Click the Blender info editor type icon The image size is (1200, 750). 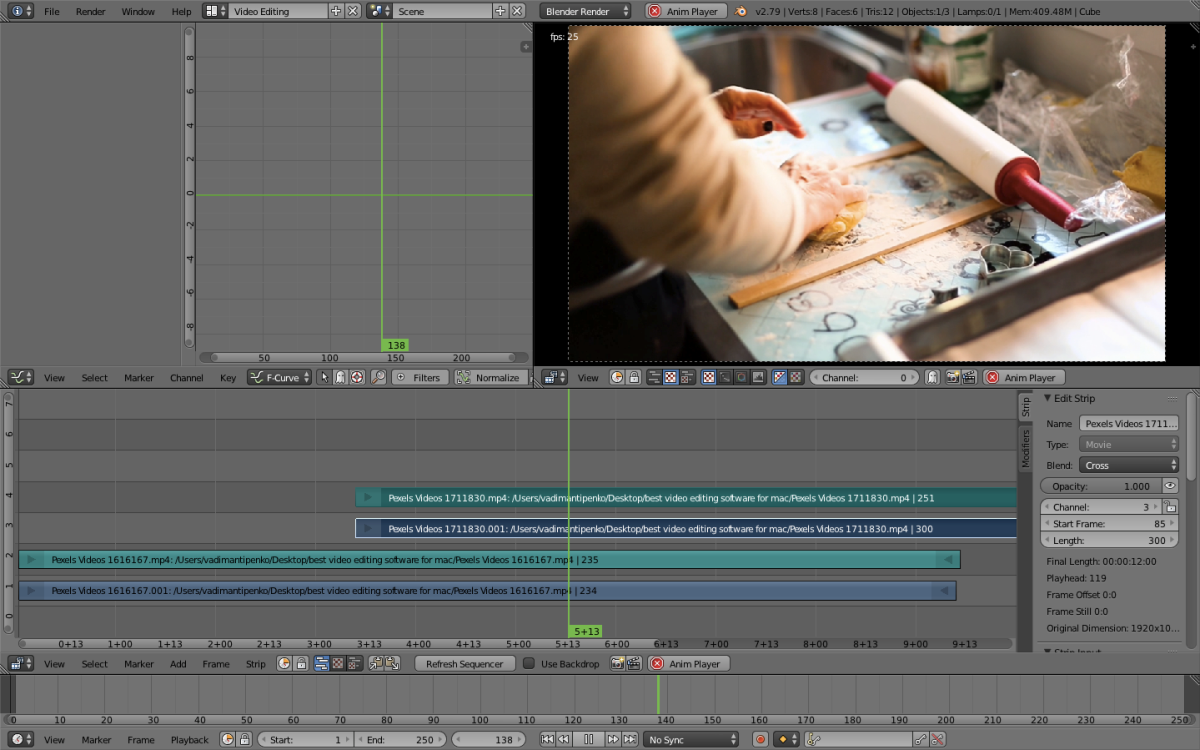pos(21,11)
